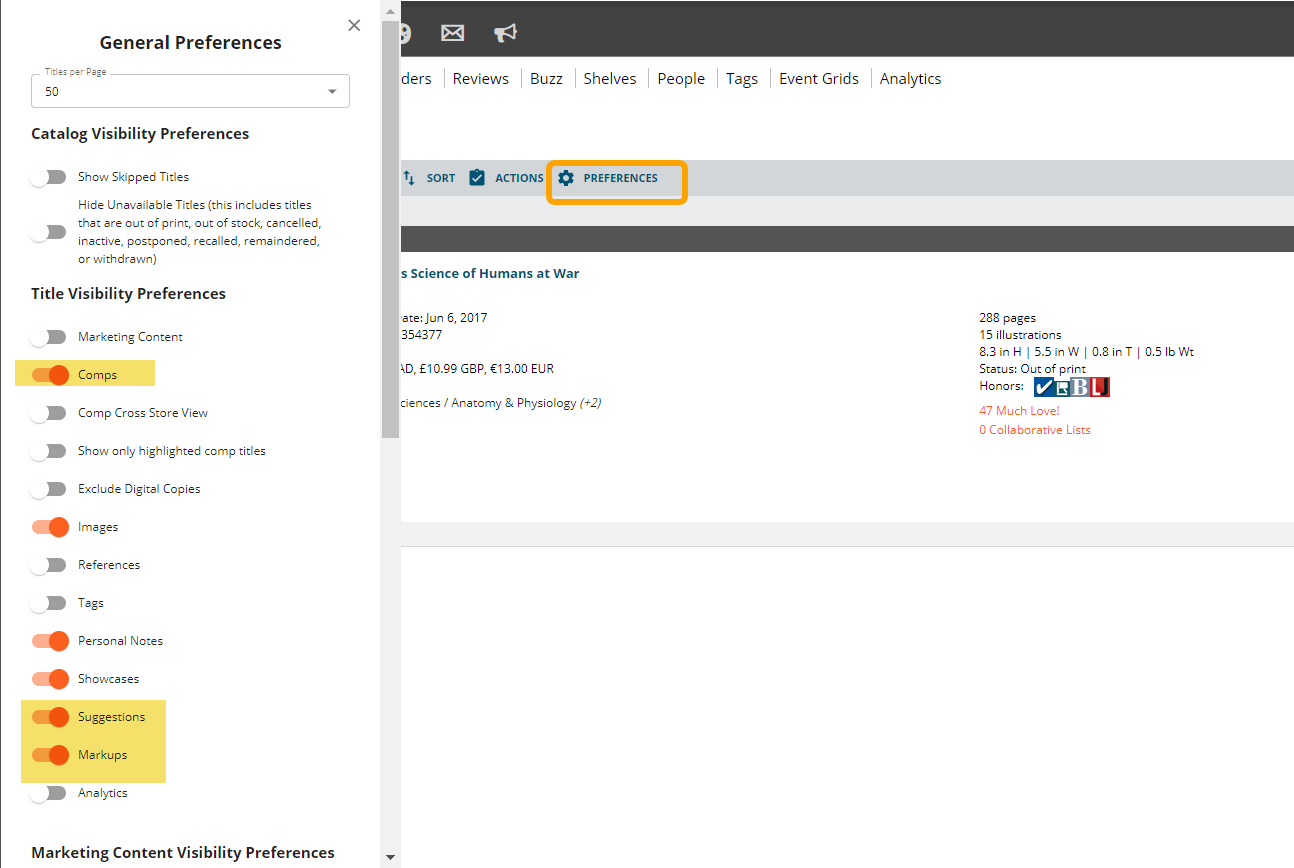Enable Comp Cross Store View
1294x868 pixels.
point(48,413)
